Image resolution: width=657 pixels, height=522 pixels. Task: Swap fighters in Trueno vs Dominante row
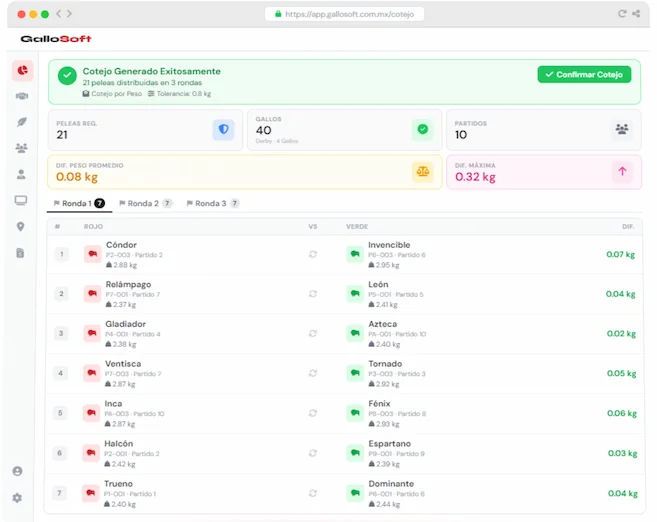(x=313, y=493)
